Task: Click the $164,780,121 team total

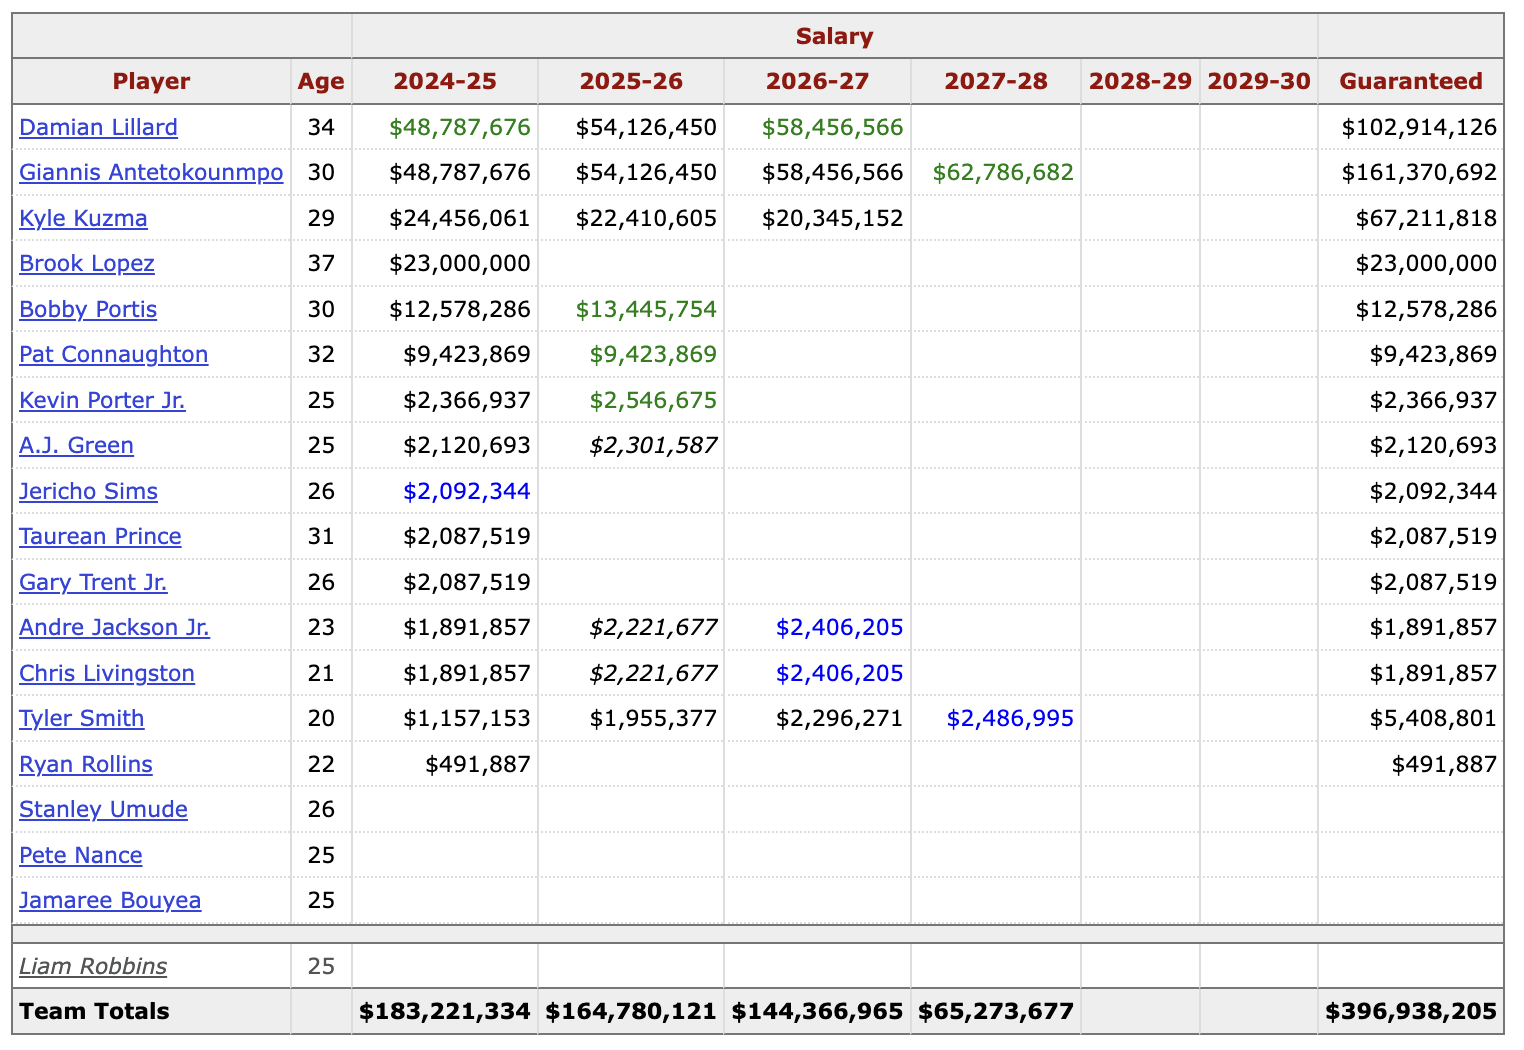Action: tap(631, 1011)
